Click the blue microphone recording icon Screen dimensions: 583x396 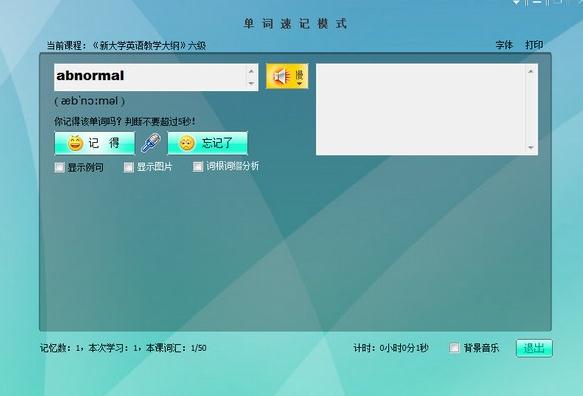pos(151,143)
